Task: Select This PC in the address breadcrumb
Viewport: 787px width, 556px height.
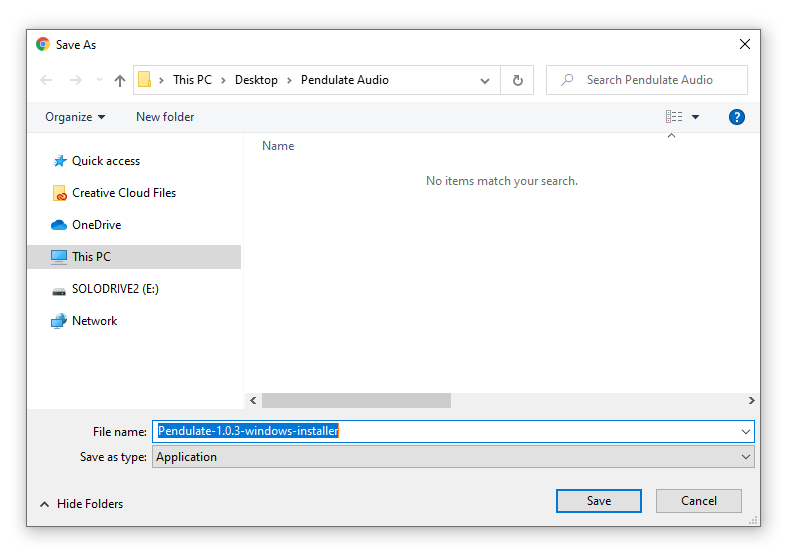Action: click(x=192, y=80)
